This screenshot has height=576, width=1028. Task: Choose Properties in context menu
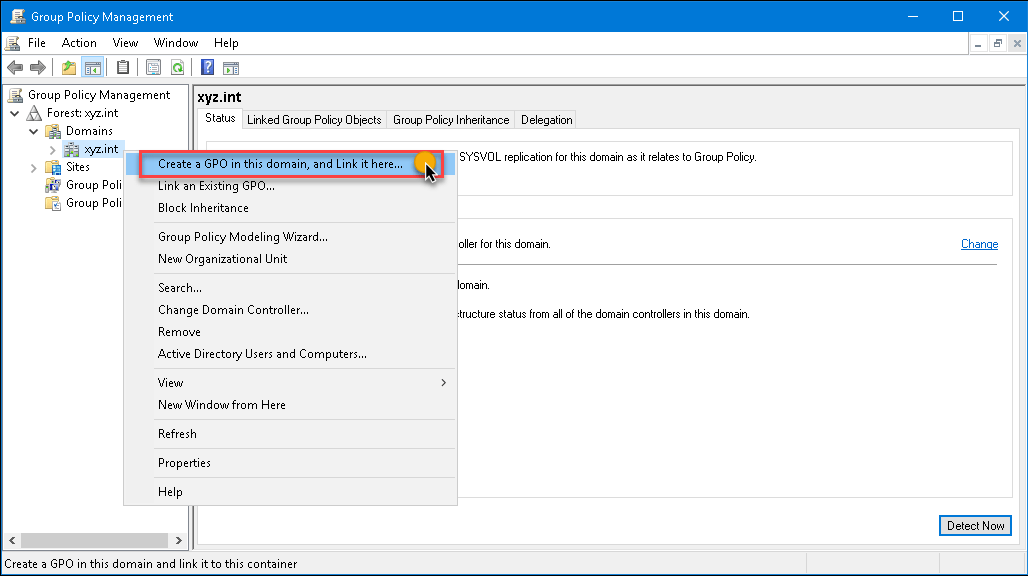291,463
